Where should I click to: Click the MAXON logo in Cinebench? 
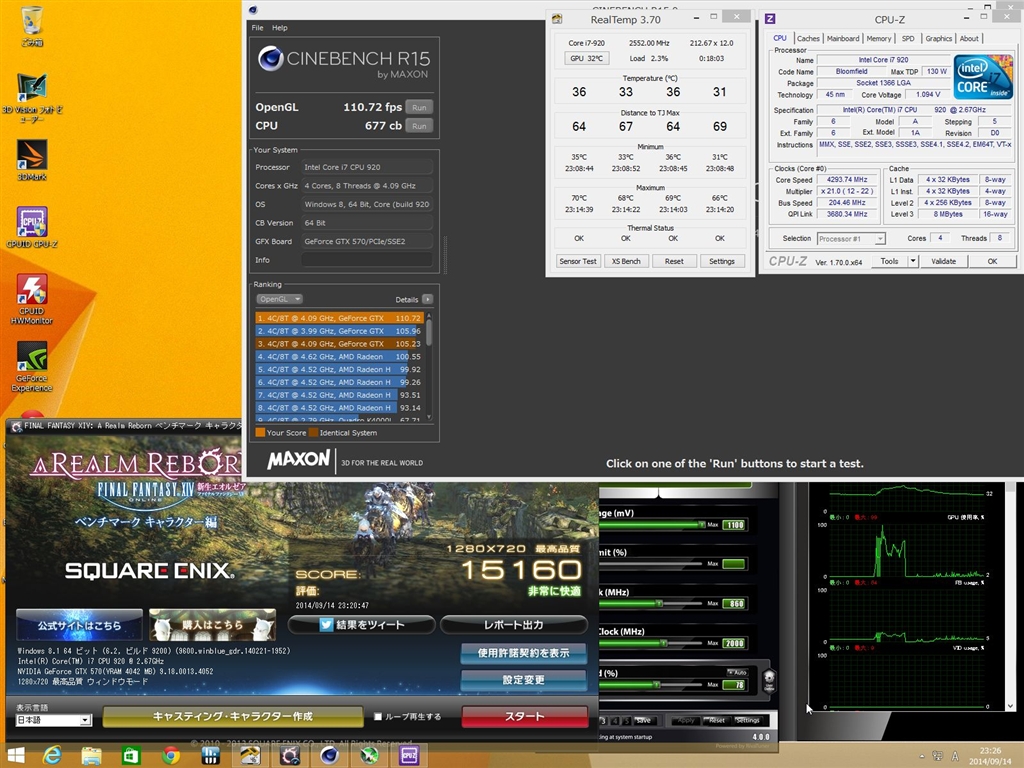pos(298,460)
